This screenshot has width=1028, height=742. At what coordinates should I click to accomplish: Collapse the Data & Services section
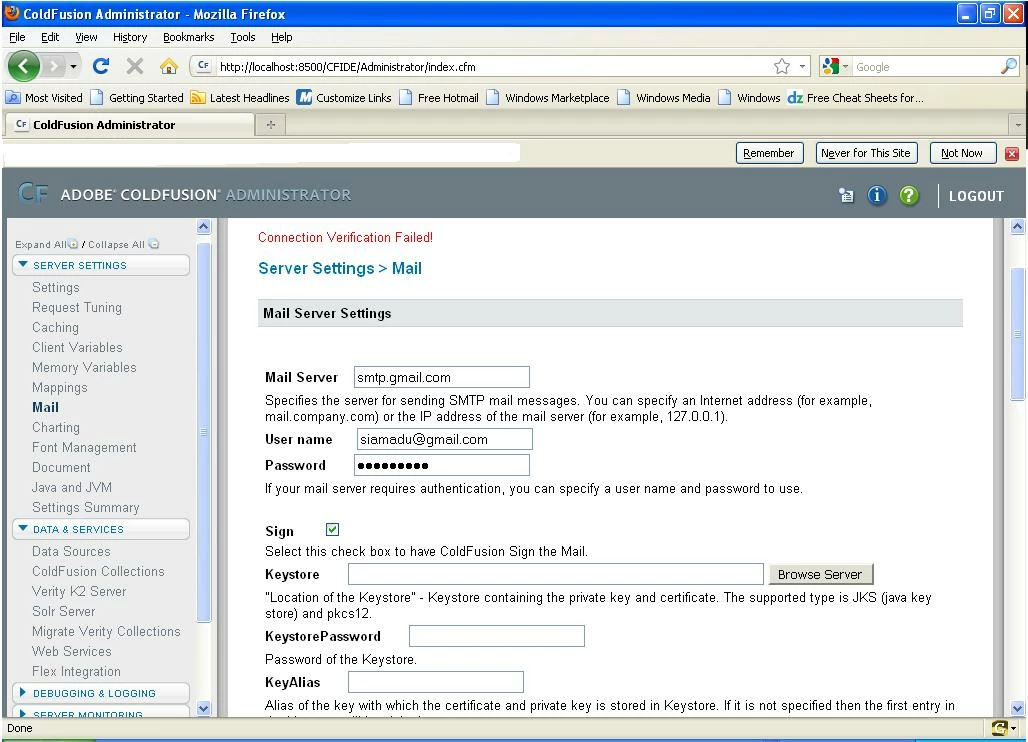point(100,529)
